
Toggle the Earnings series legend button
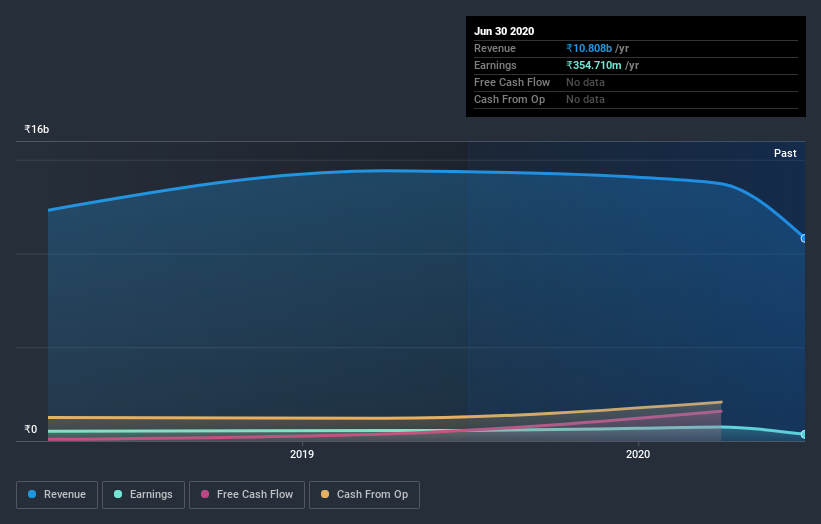pyautogui.click(x=143, y=495)
